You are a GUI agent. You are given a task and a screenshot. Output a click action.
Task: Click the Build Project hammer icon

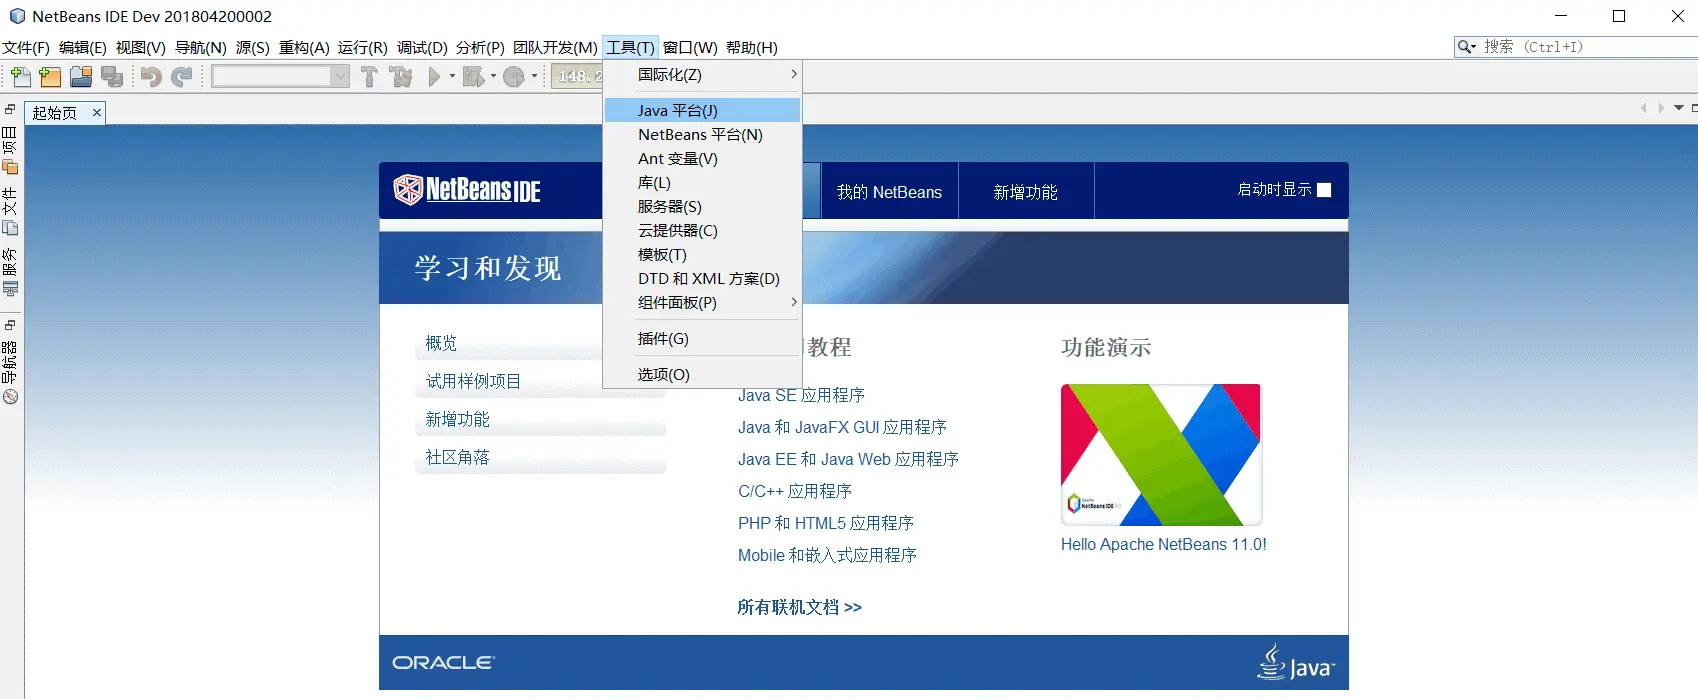[369, 77]
